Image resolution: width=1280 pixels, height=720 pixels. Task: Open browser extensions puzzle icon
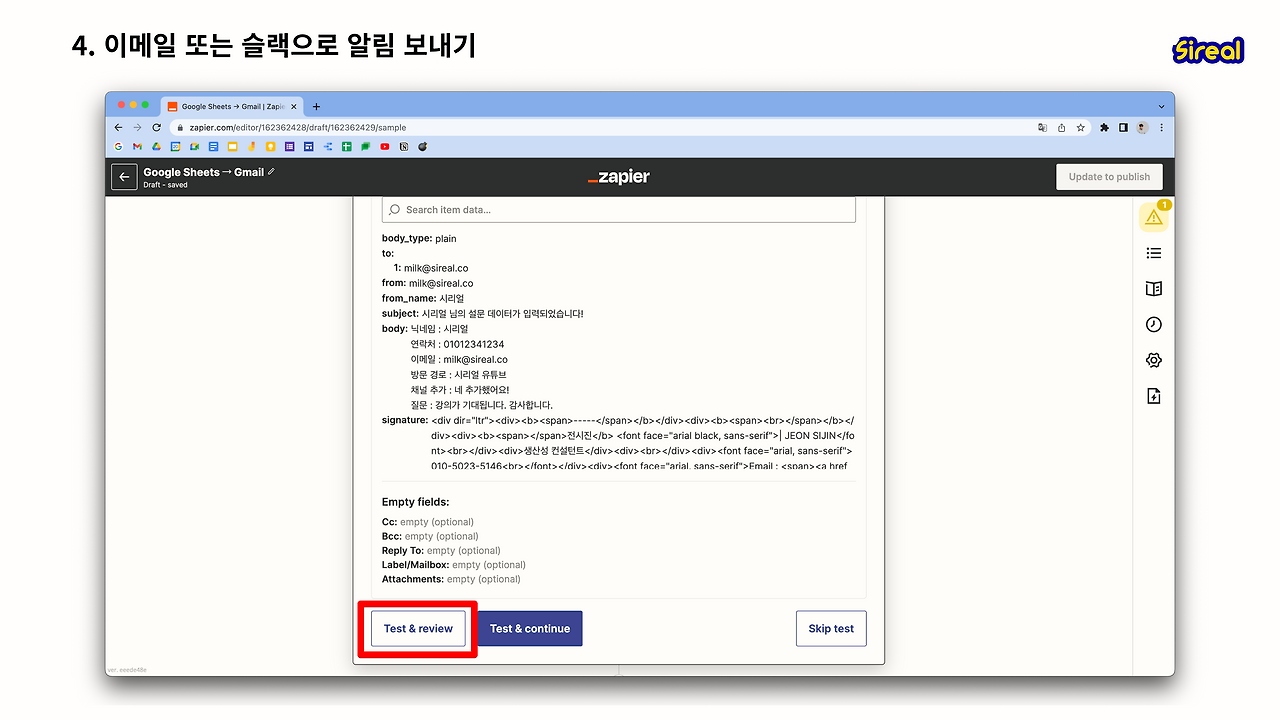click(x=1105, y=128)
